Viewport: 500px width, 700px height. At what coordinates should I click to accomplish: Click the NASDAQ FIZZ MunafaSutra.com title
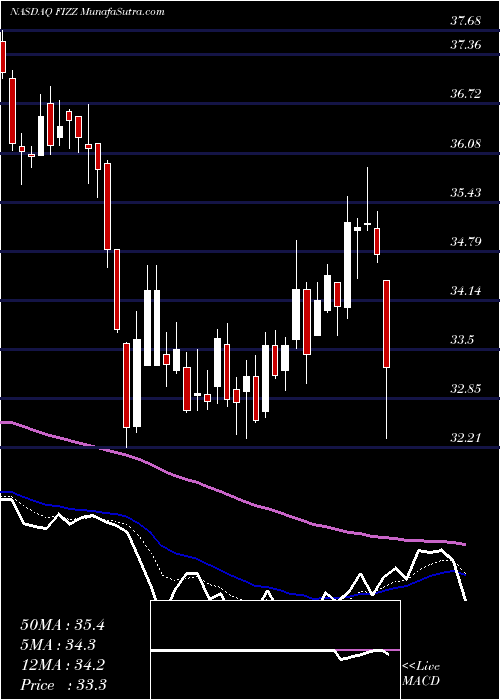click(88, 12)
